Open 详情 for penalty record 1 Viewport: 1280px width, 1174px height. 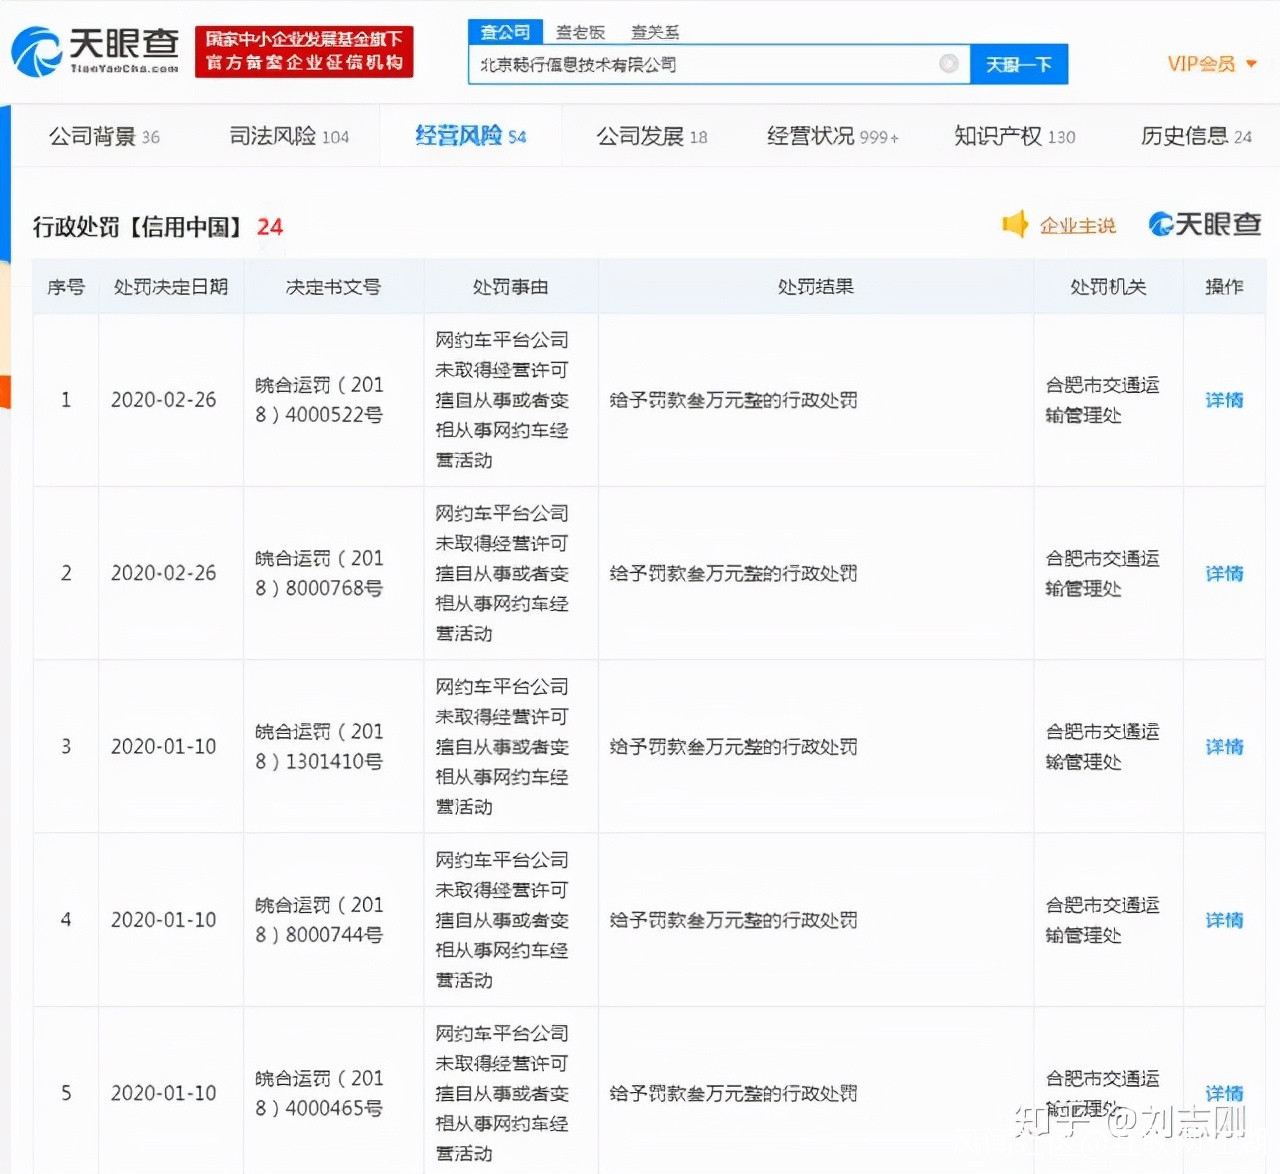[1224, 400]
